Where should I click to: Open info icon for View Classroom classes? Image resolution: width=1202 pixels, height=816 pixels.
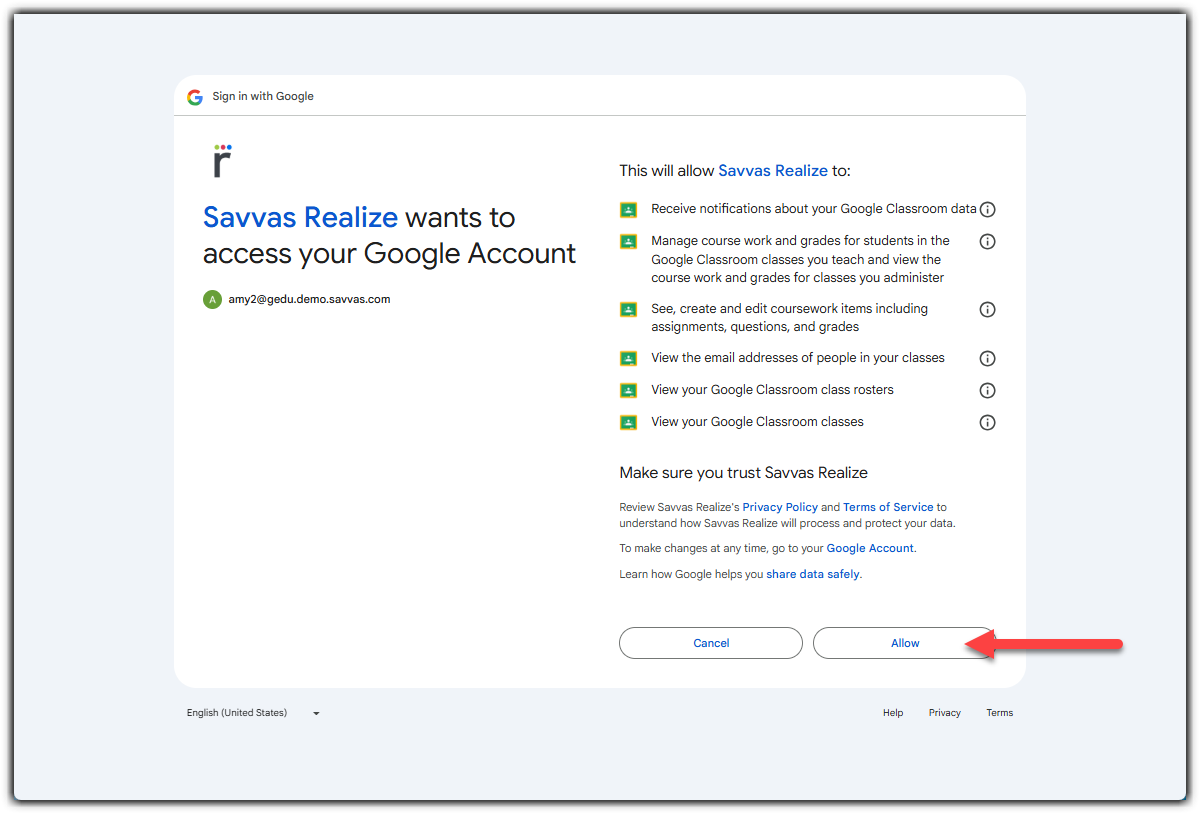click(x=987, y=422)
